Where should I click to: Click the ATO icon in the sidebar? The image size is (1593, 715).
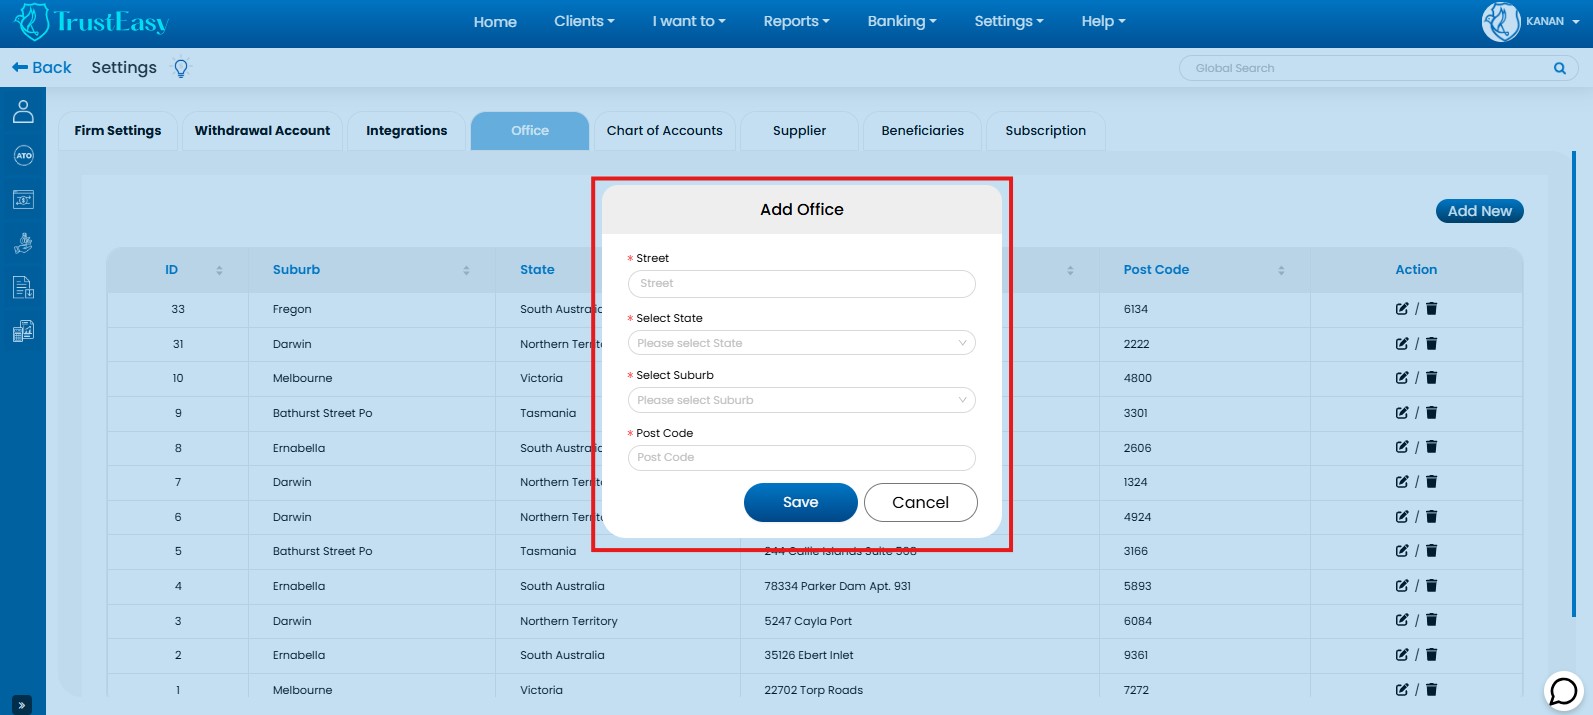tap(23, 156)
